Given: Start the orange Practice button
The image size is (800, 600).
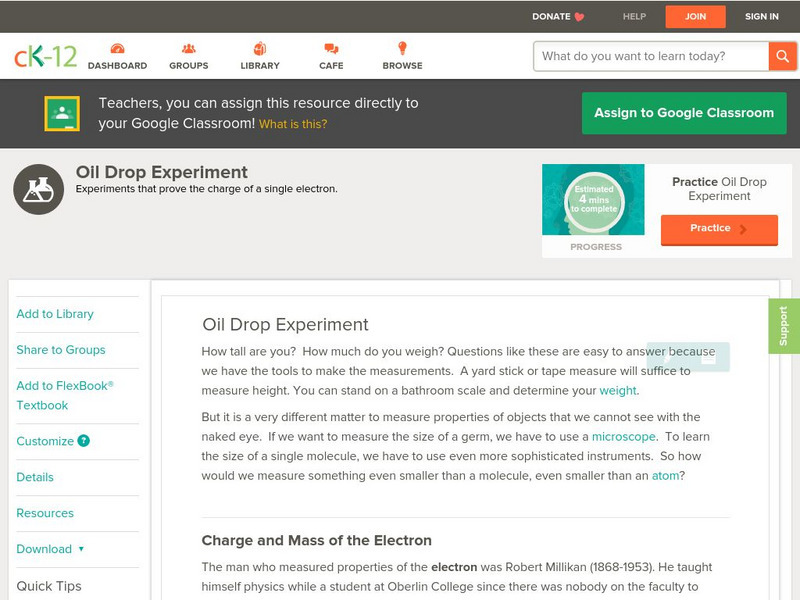Looking at the screenshot, I should [718, 229].
